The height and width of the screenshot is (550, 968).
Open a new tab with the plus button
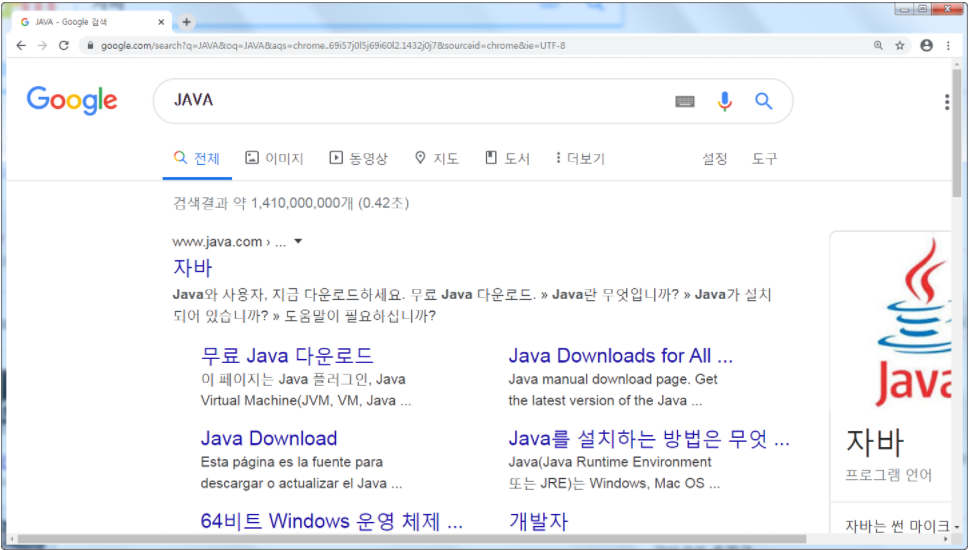point(186,22)
